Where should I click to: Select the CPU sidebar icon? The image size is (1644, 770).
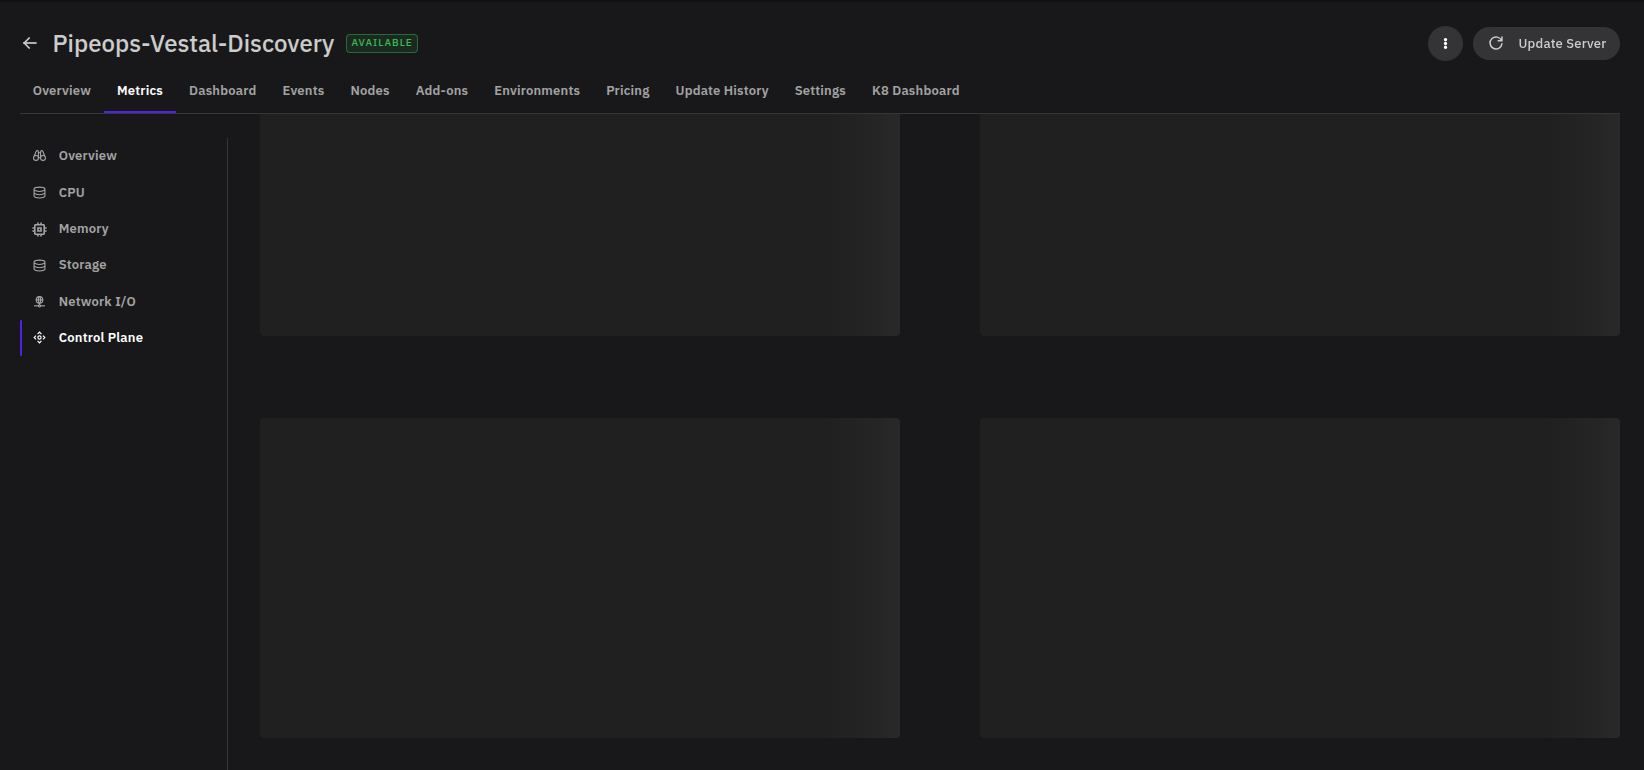point(40,192)
